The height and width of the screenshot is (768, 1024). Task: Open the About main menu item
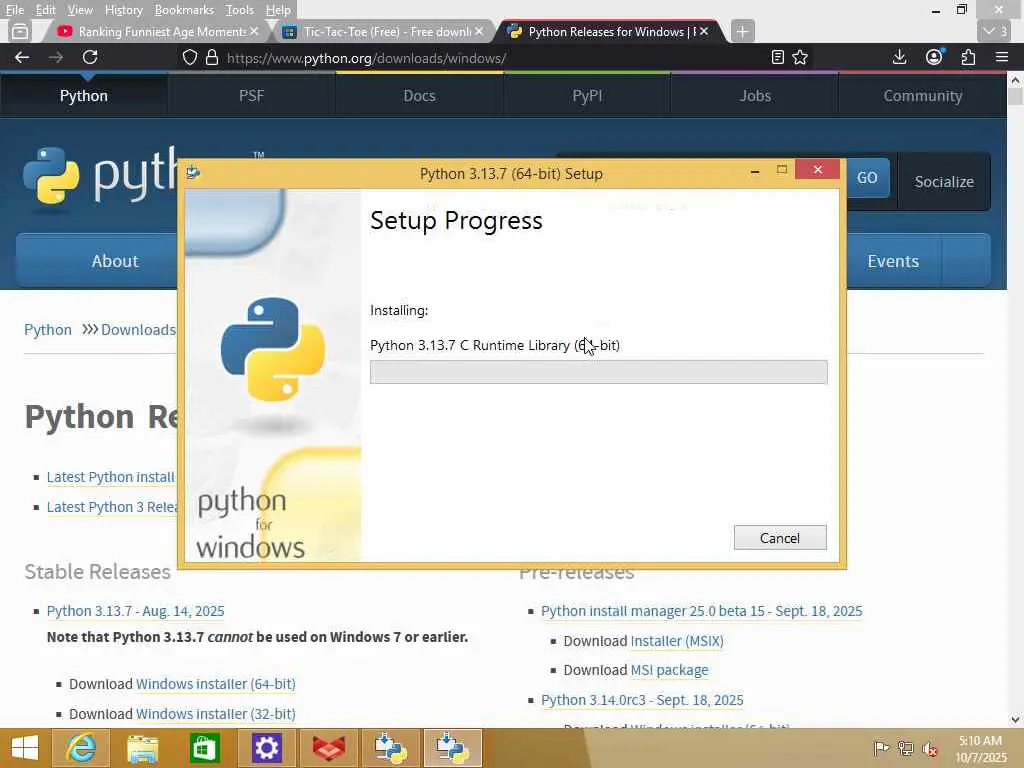click(x=115, y=261)
